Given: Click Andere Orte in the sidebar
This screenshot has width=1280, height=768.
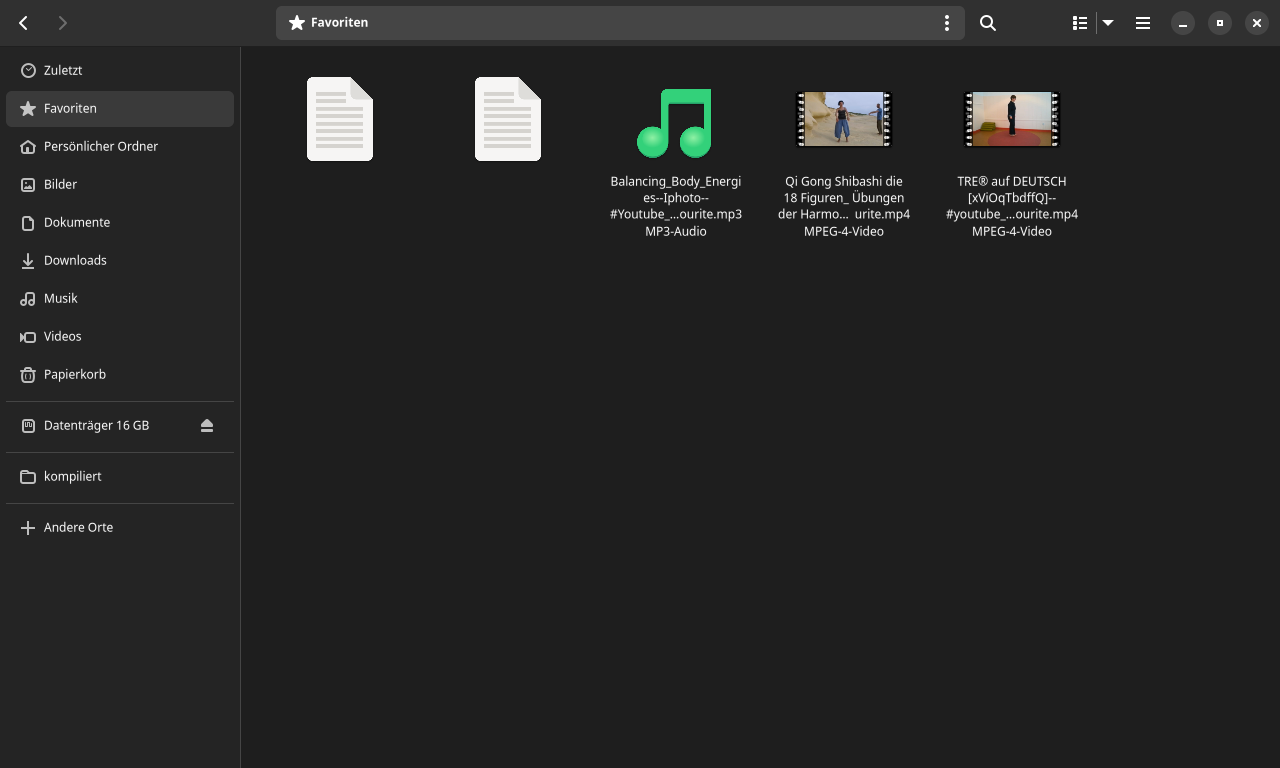Looking at the screenshot, I should (78, 527).
